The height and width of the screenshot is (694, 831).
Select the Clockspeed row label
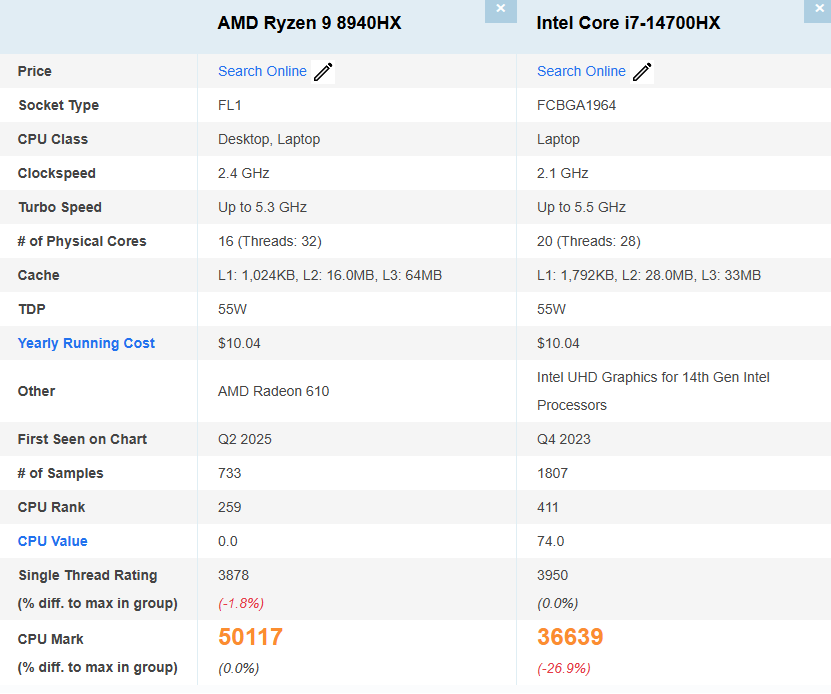[x=57, y=173]
